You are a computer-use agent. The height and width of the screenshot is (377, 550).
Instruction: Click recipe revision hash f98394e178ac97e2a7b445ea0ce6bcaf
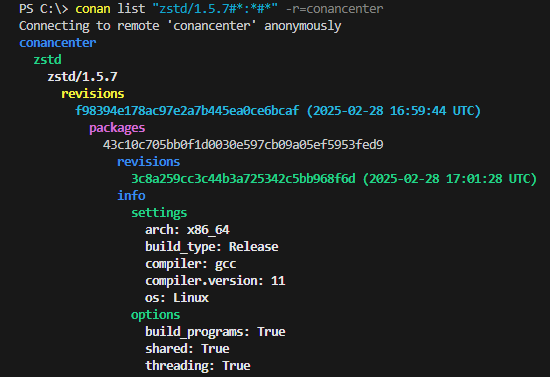point(187,110)
